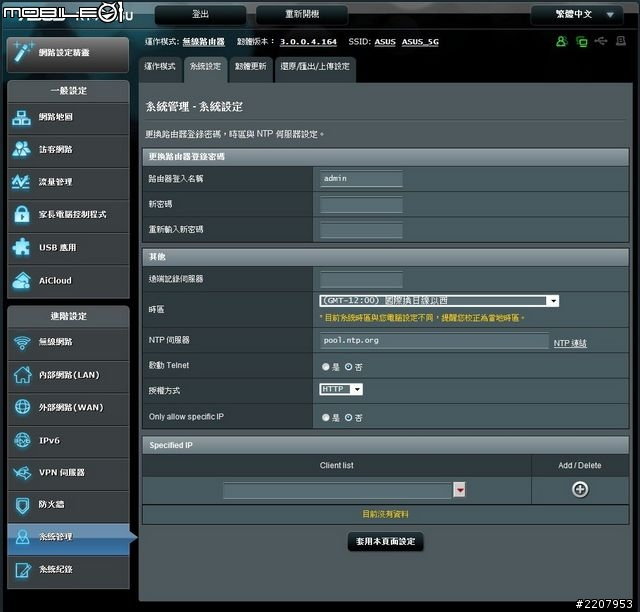Click the 防火牆 firewall shield icon

click(22, 505)
